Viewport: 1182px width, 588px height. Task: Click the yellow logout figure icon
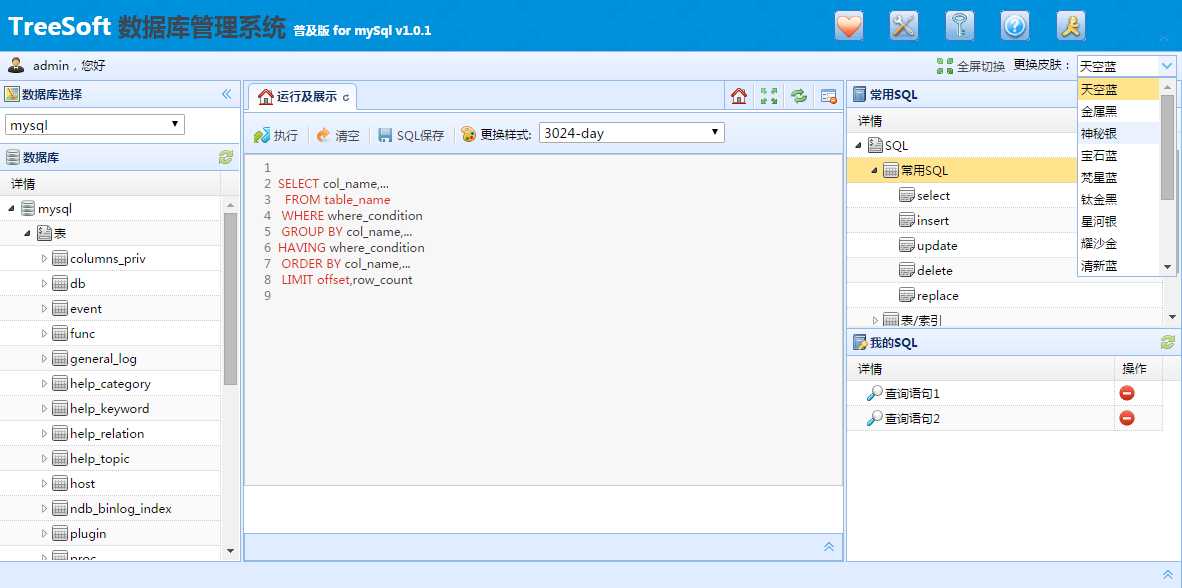click(1070, 26)
